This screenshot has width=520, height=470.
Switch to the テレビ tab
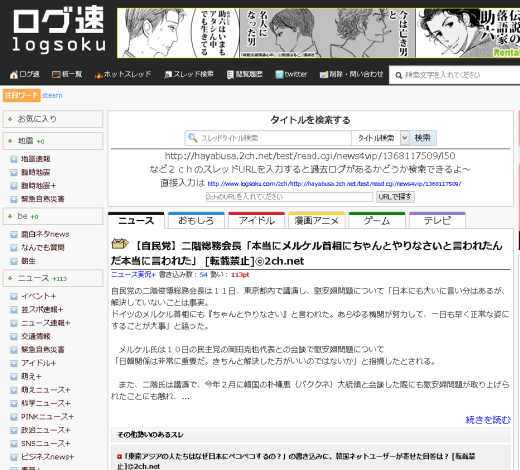[x=437, y=220]
